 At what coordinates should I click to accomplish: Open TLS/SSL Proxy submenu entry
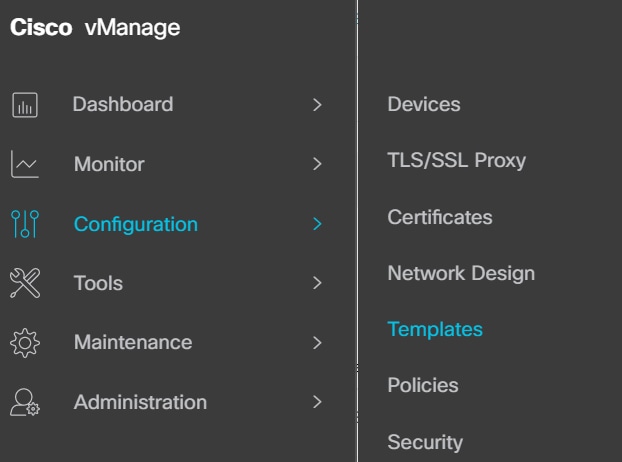[x=457, y=161]
